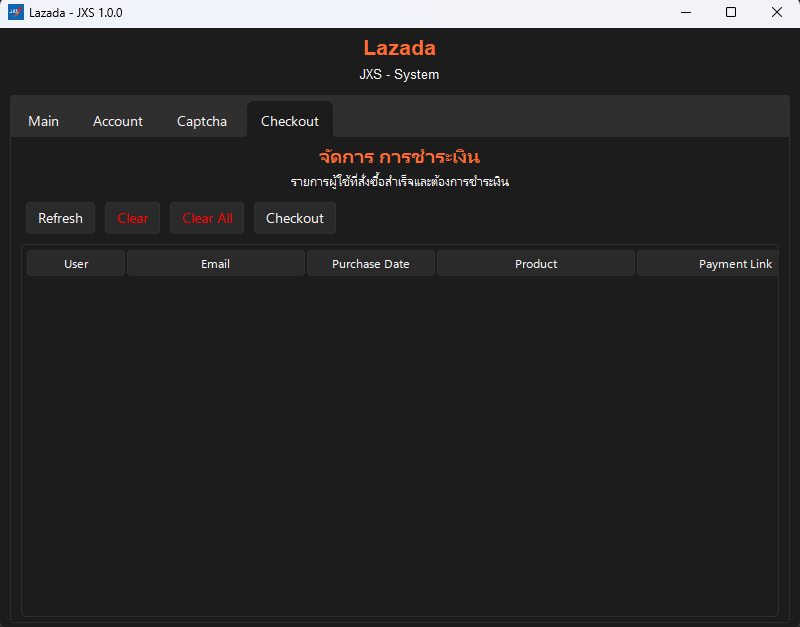
Task: Click the Lazada app icon in title bar
Action: tap(15, 13)
